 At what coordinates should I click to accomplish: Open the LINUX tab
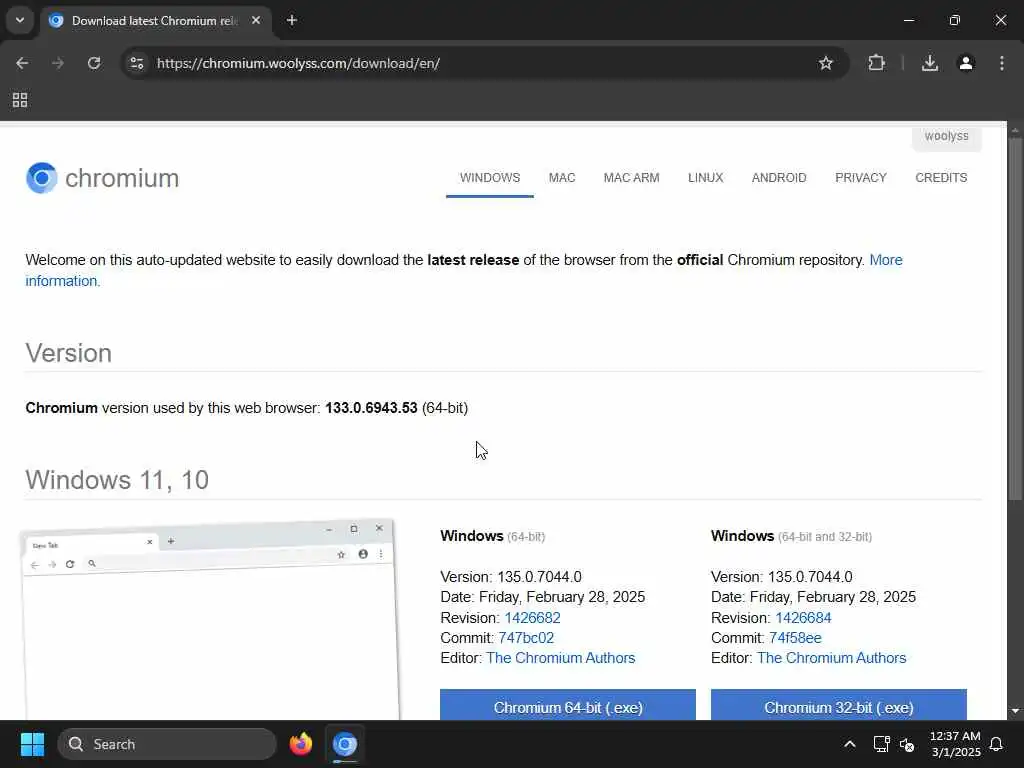[705, 178]
